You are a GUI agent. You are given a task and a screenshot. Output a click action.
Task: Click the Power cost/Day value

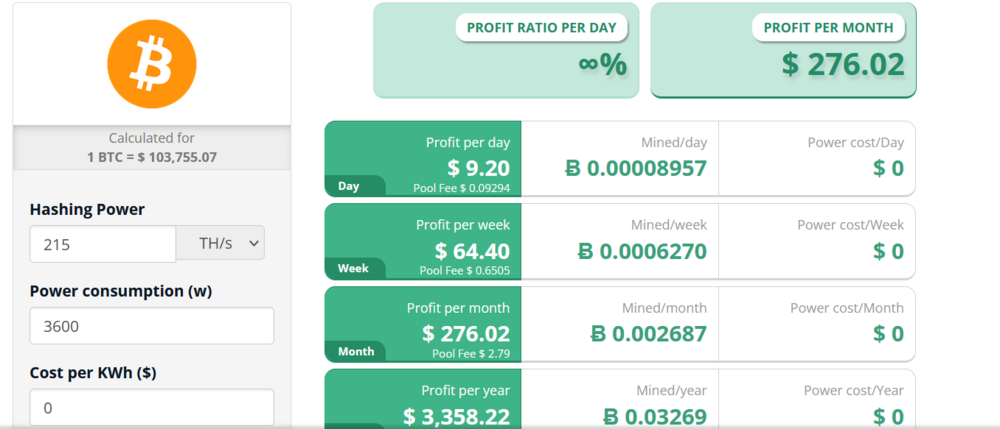[888, 168]
